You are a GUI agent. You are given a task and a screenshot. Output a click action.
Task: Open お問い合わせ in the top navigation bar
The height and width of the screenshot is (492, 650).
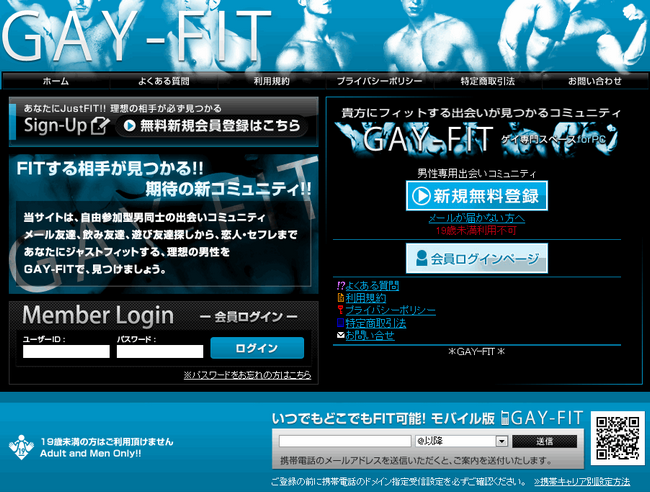tap(595, 81)
